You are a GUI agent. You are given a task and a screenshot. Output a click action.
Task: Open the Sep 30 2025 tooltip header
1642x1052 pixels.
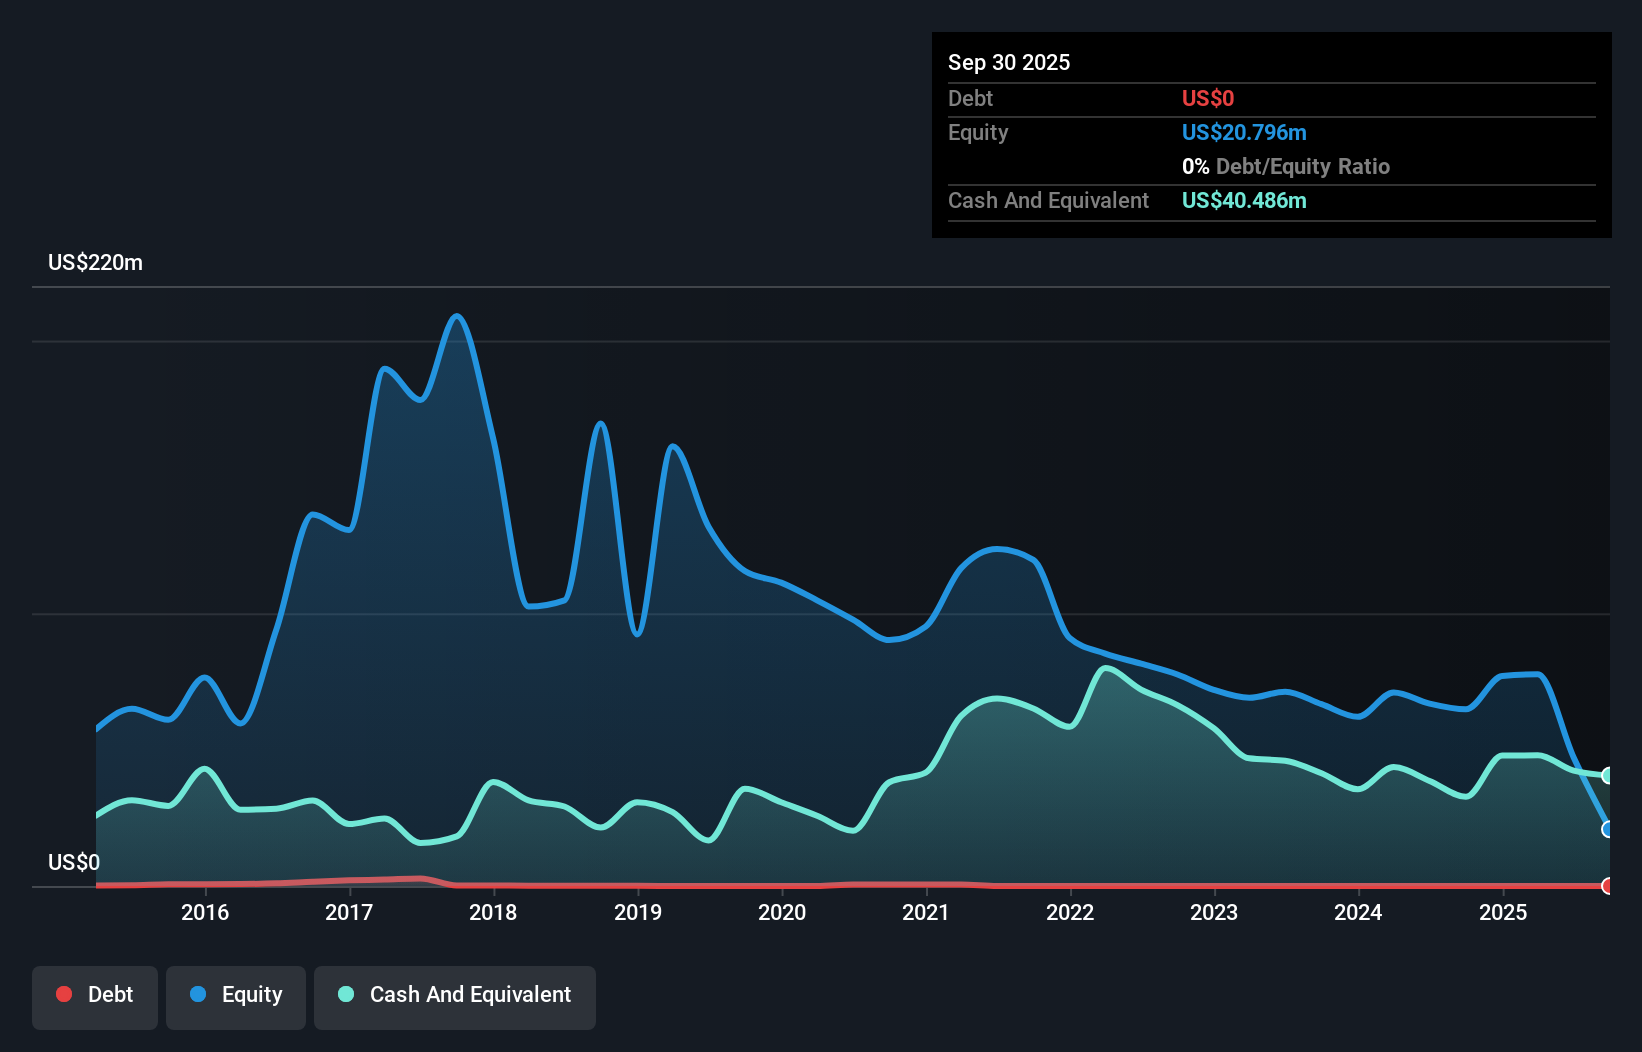coord(1009,62)
